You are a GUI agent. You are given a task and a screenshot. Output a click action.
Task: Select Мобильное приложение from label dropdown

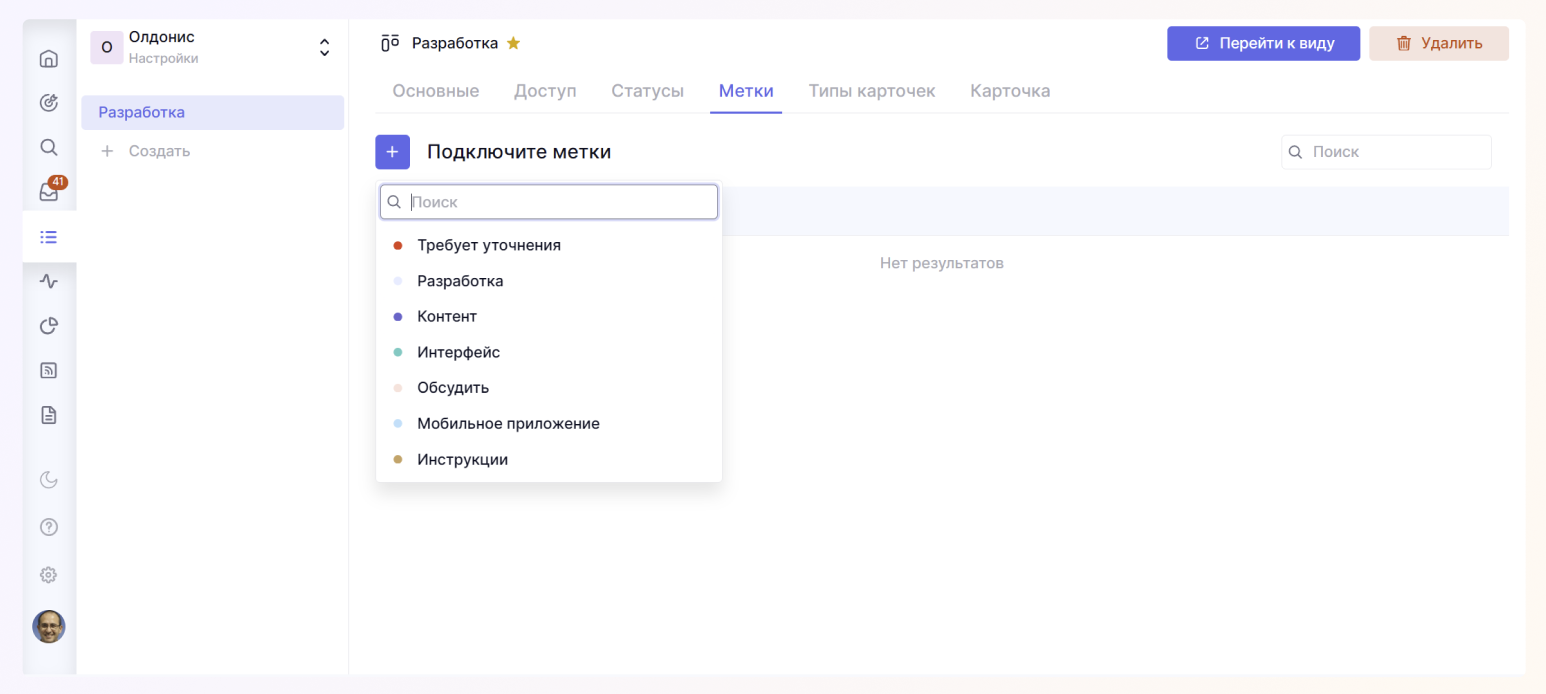508,424
